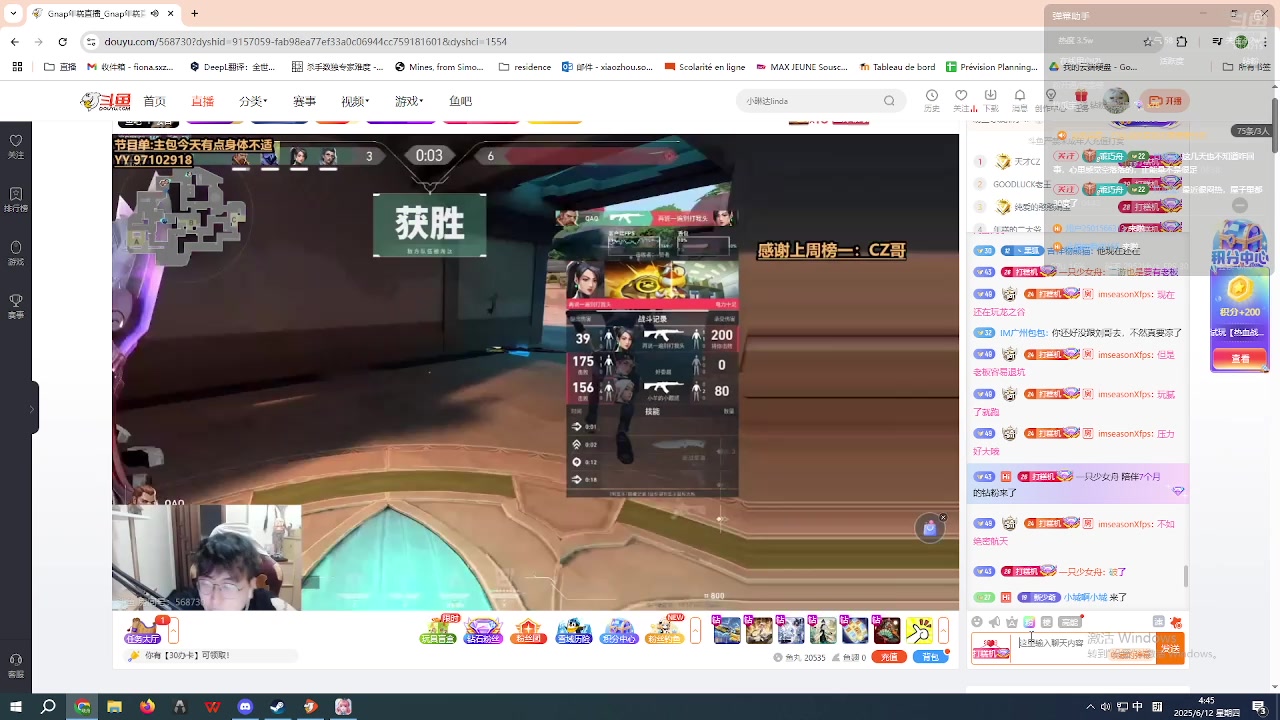Image resolution: width=1280 pixels, height=720 pixels.
Task: Close the floating robot icon overlay
Action: [x=942, y=518]
